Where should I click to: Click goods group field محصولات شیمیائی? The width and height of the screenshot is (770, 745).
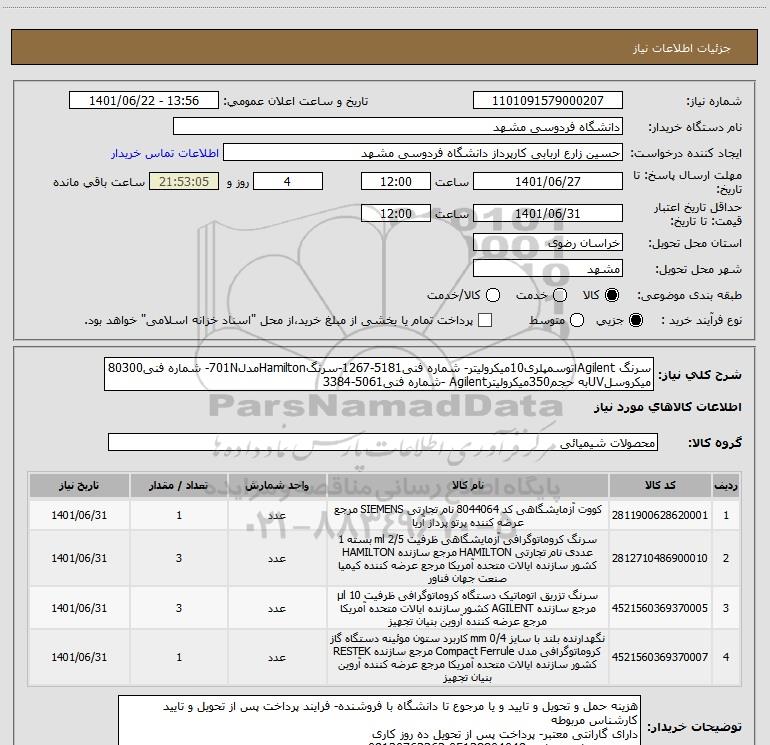(x=383, y=442)
